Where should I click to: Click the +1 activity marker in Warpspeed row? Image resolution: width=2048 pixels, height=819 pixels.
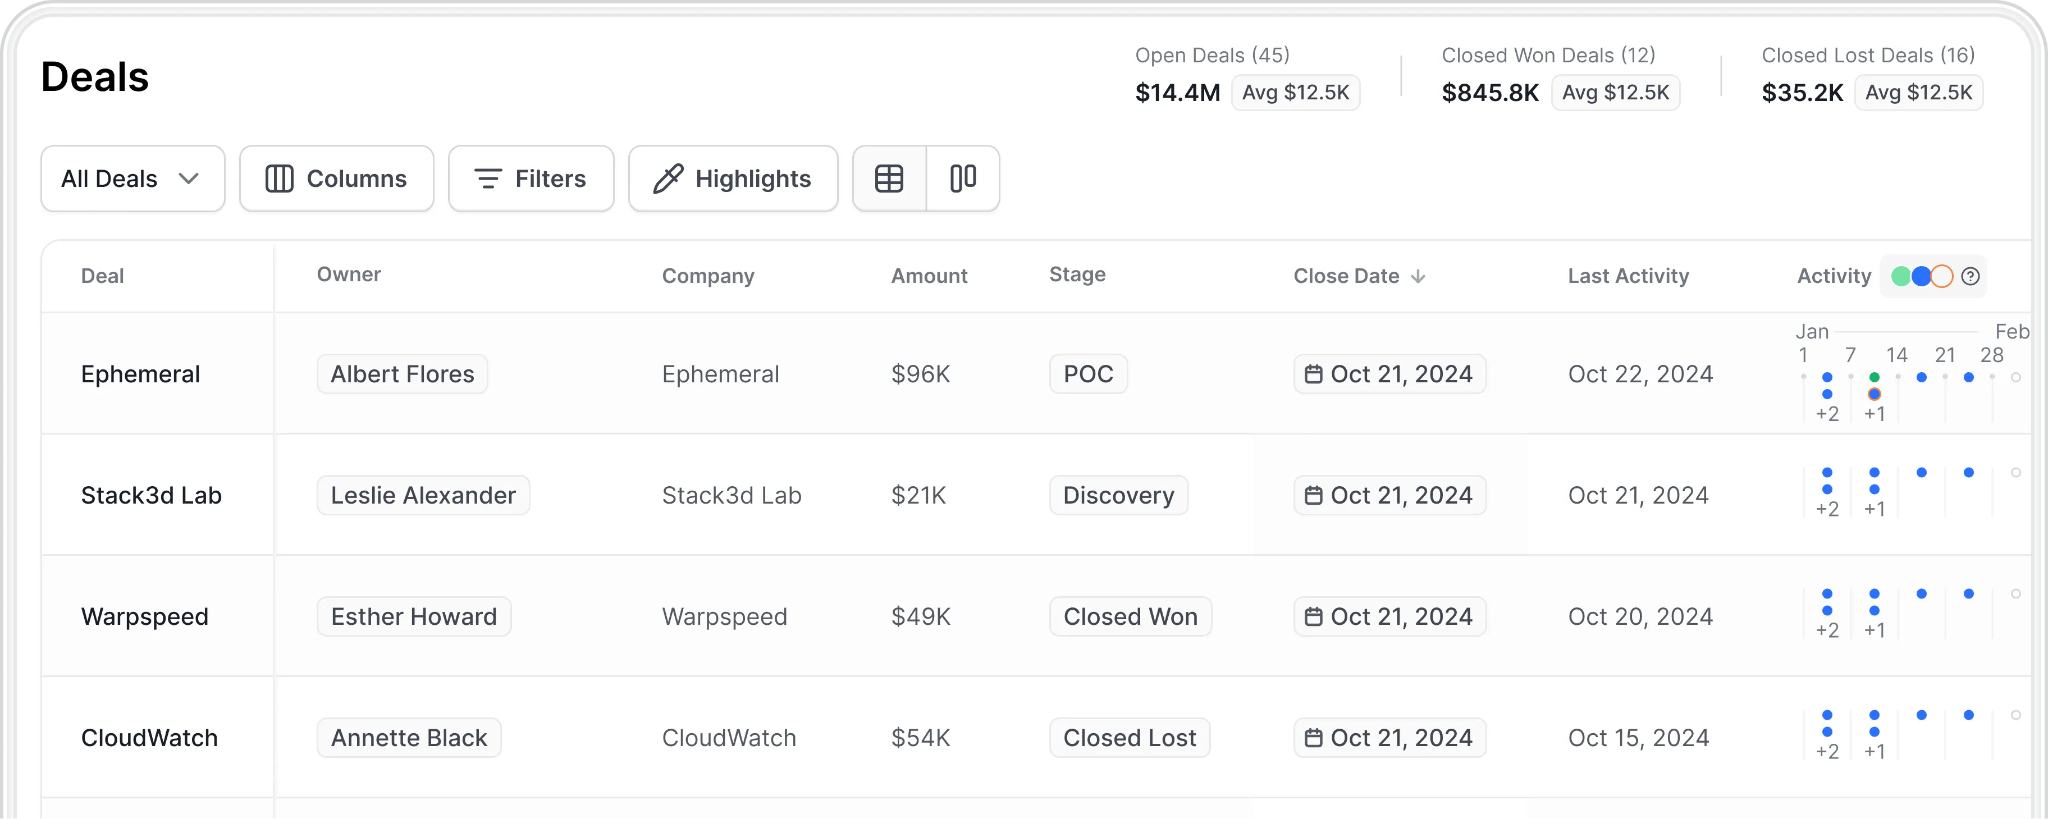point(1875,630)
